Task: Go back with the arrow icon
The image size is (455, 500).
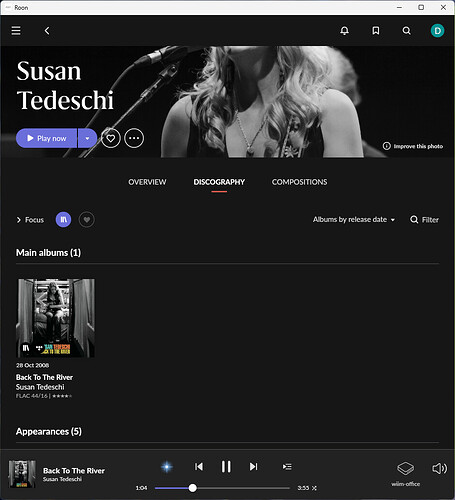Action: point(47,31)
